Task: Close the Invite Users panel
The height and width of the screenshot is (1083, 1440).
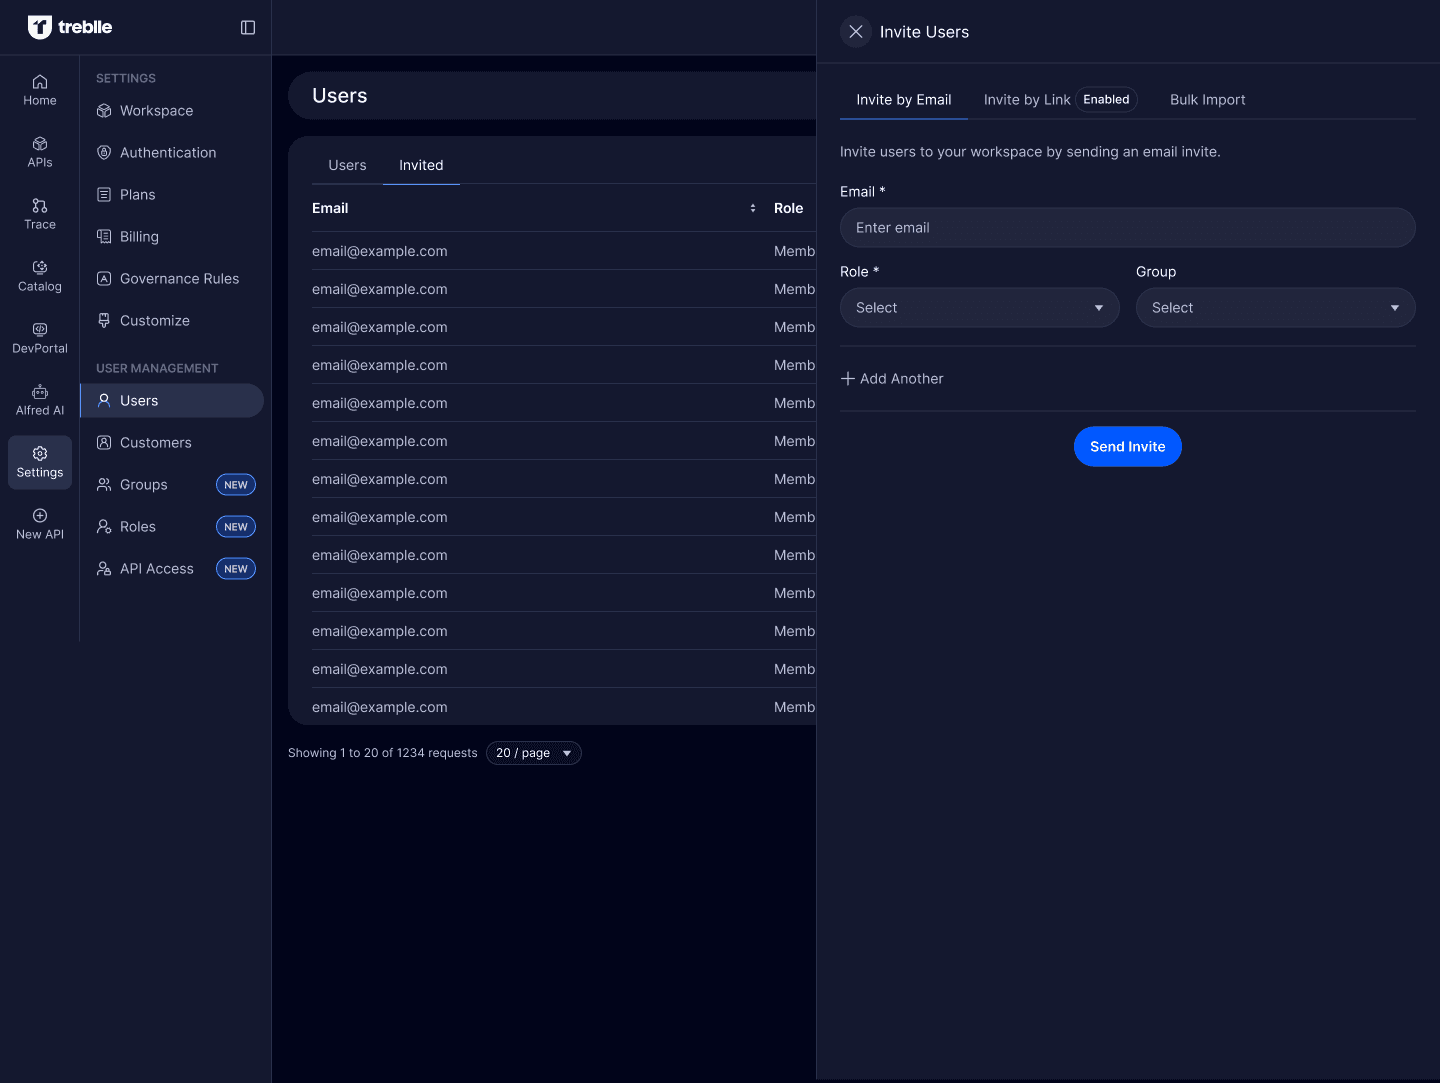Action: tap(856, 32)
